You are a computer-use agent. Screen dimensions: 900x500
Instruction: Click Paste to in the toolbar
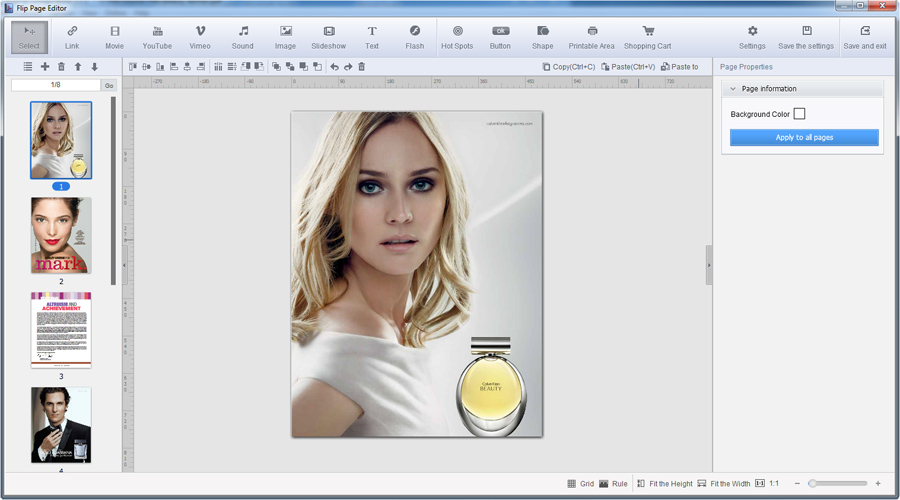pos(679,67)
